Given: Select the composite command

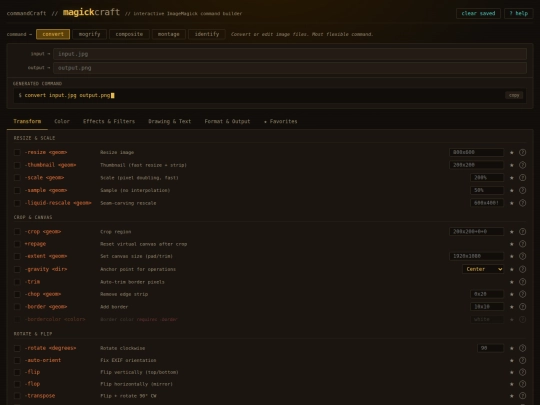Looking at the screenshot, I should (x=129, y=34).
